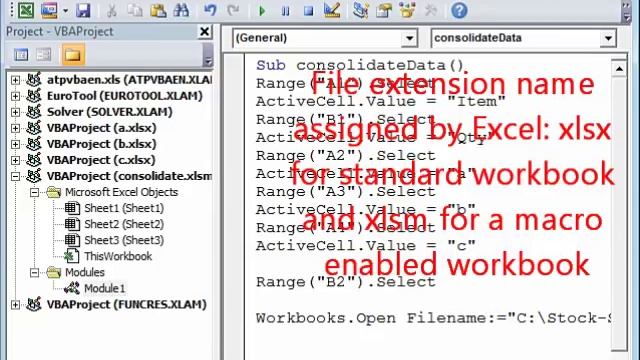The height and width of the screenshot is (360, 640).
Task: Click the Cut scissors icon
Action: [111, 10]
